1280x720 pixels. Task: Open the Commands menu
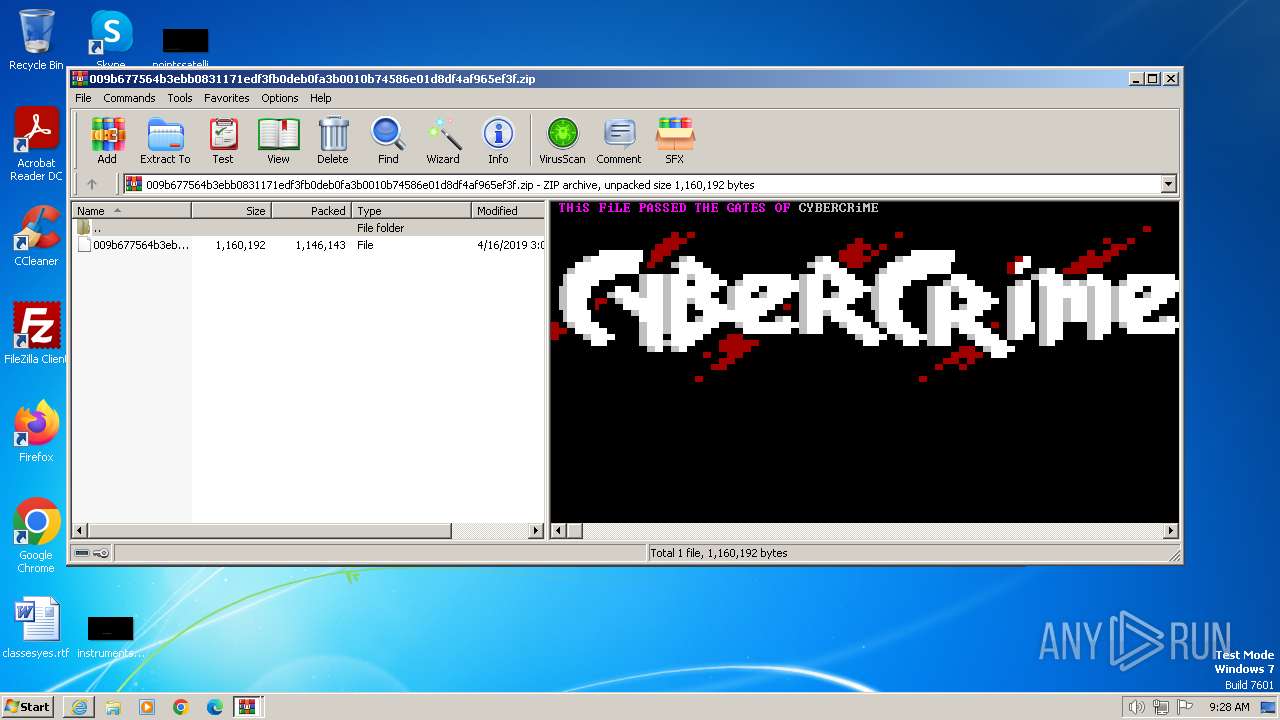tap(129, 98)
